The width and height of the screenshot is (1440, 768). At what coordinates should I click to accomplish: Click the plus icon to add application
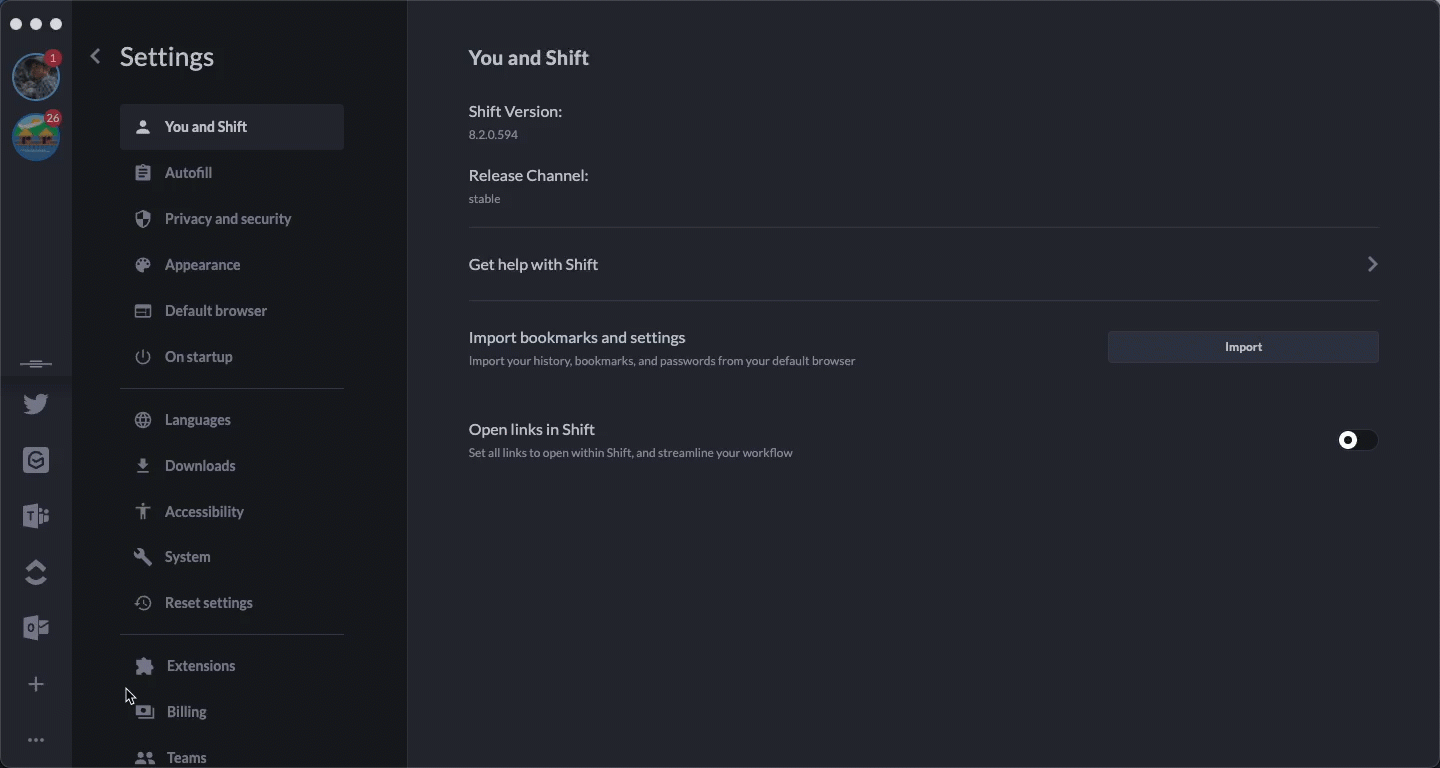36,684
